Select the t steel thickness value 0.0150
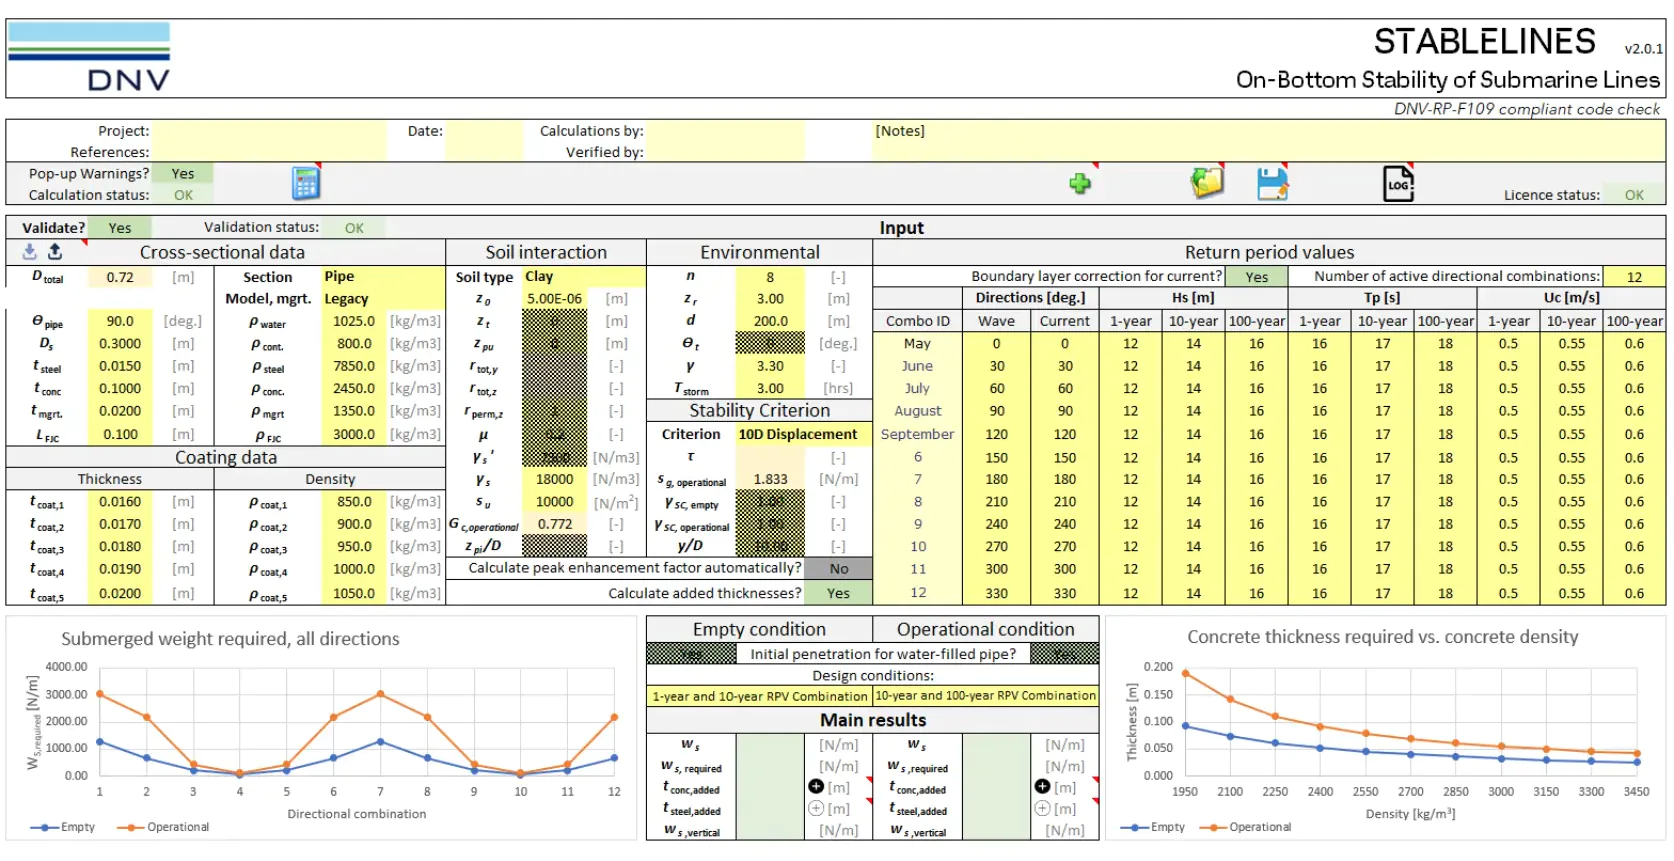 (x=120, y=366)
